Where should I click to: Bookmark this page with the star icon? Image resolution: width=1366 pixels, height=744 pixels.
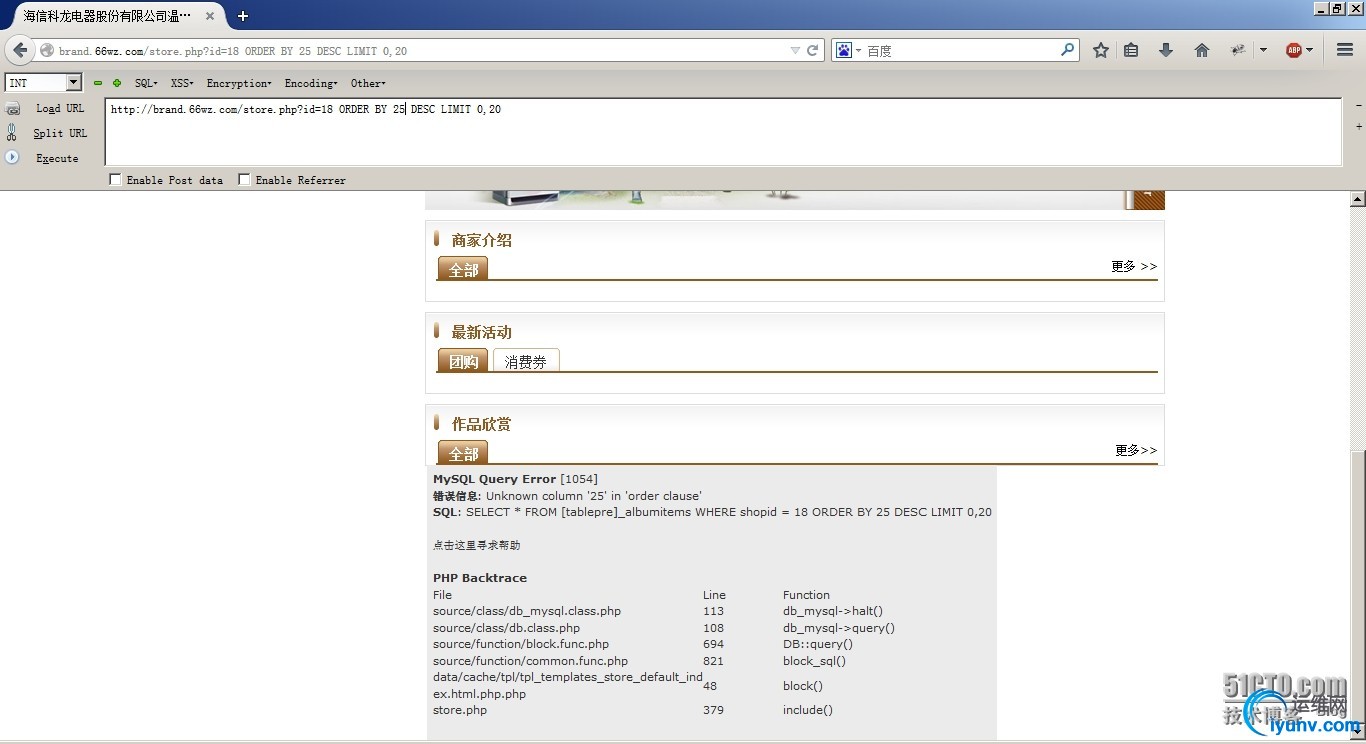(1101, 50)
